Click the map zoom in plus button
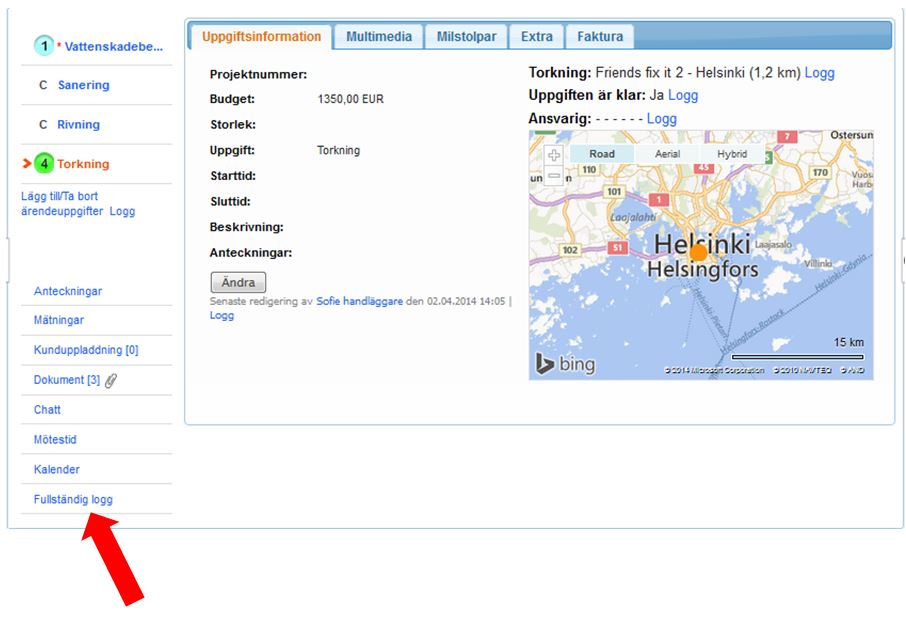This screenshot has height=619, width=906. click(x=554, y=156)
